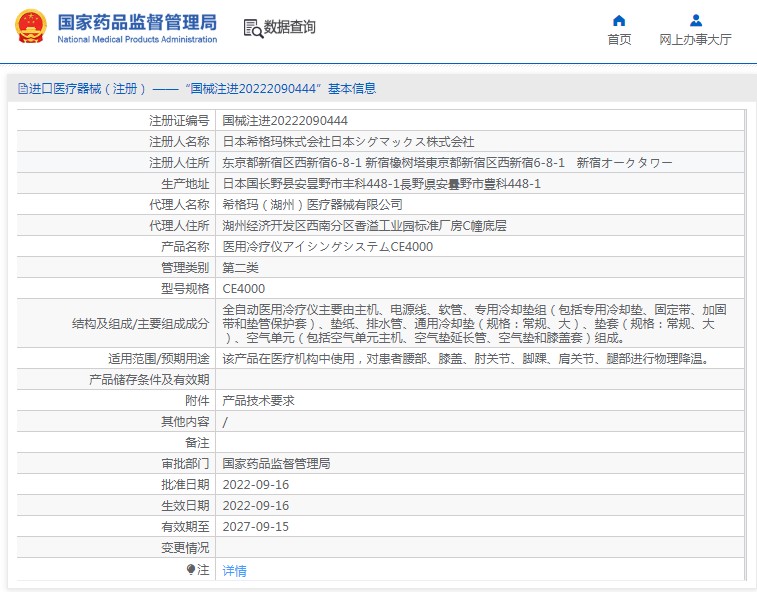Screen dimensions: 757x592
Task: Click the 数据查询 label
Action: [x=289, y=27]
